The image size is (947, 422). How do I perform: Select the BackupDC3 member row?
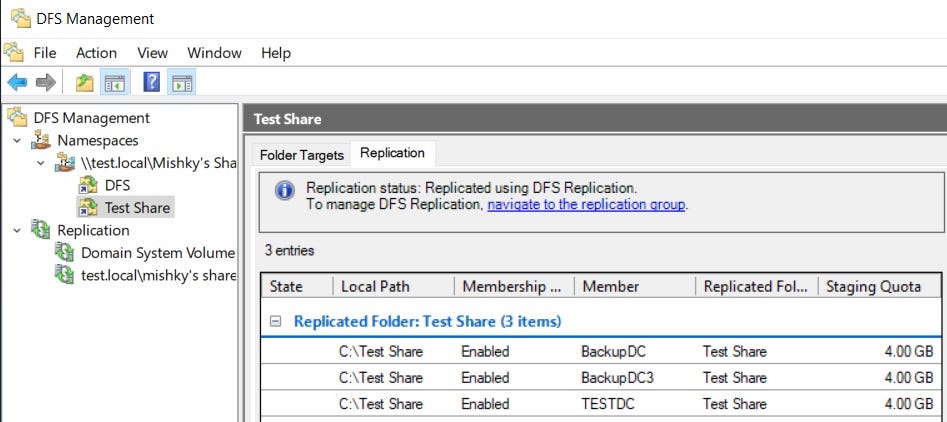pyautogui.click(x=600, y=378)
